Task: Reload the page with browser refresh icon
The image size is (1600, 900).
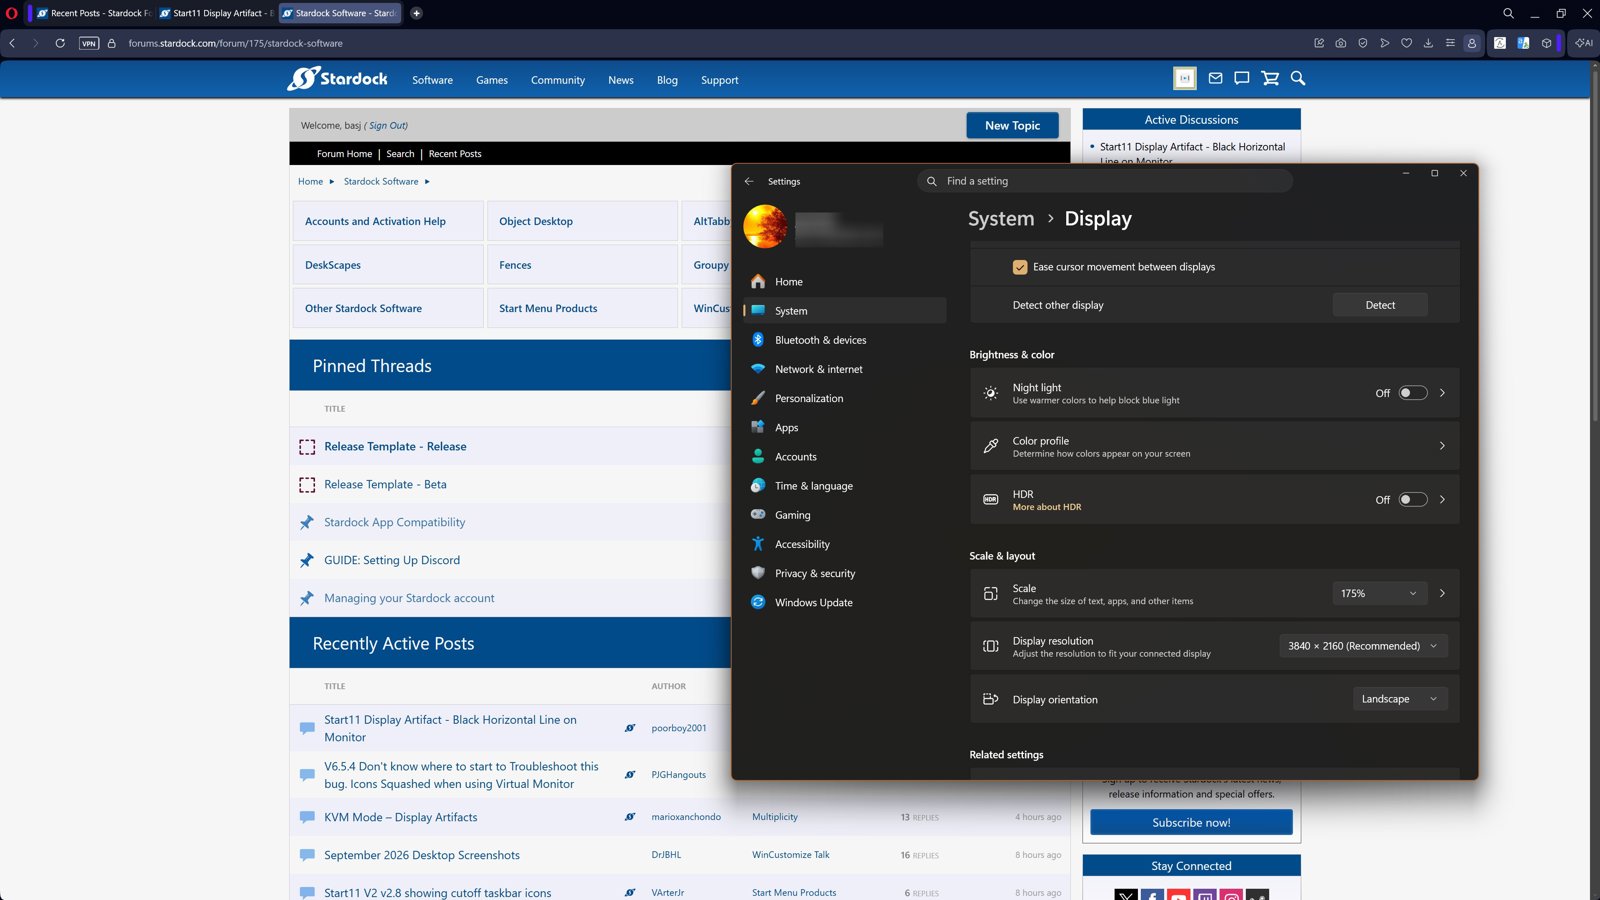Action: [60, 43]
